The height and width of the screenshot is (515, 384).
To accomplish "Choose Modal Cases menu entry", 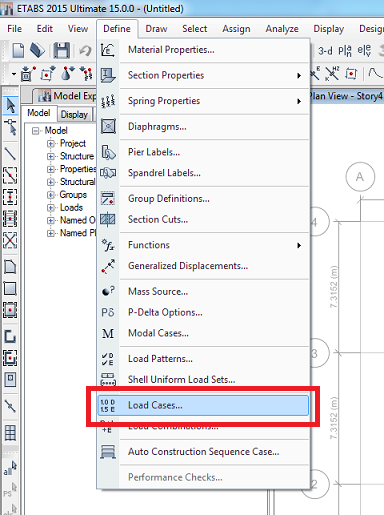I will coord(204,333).
